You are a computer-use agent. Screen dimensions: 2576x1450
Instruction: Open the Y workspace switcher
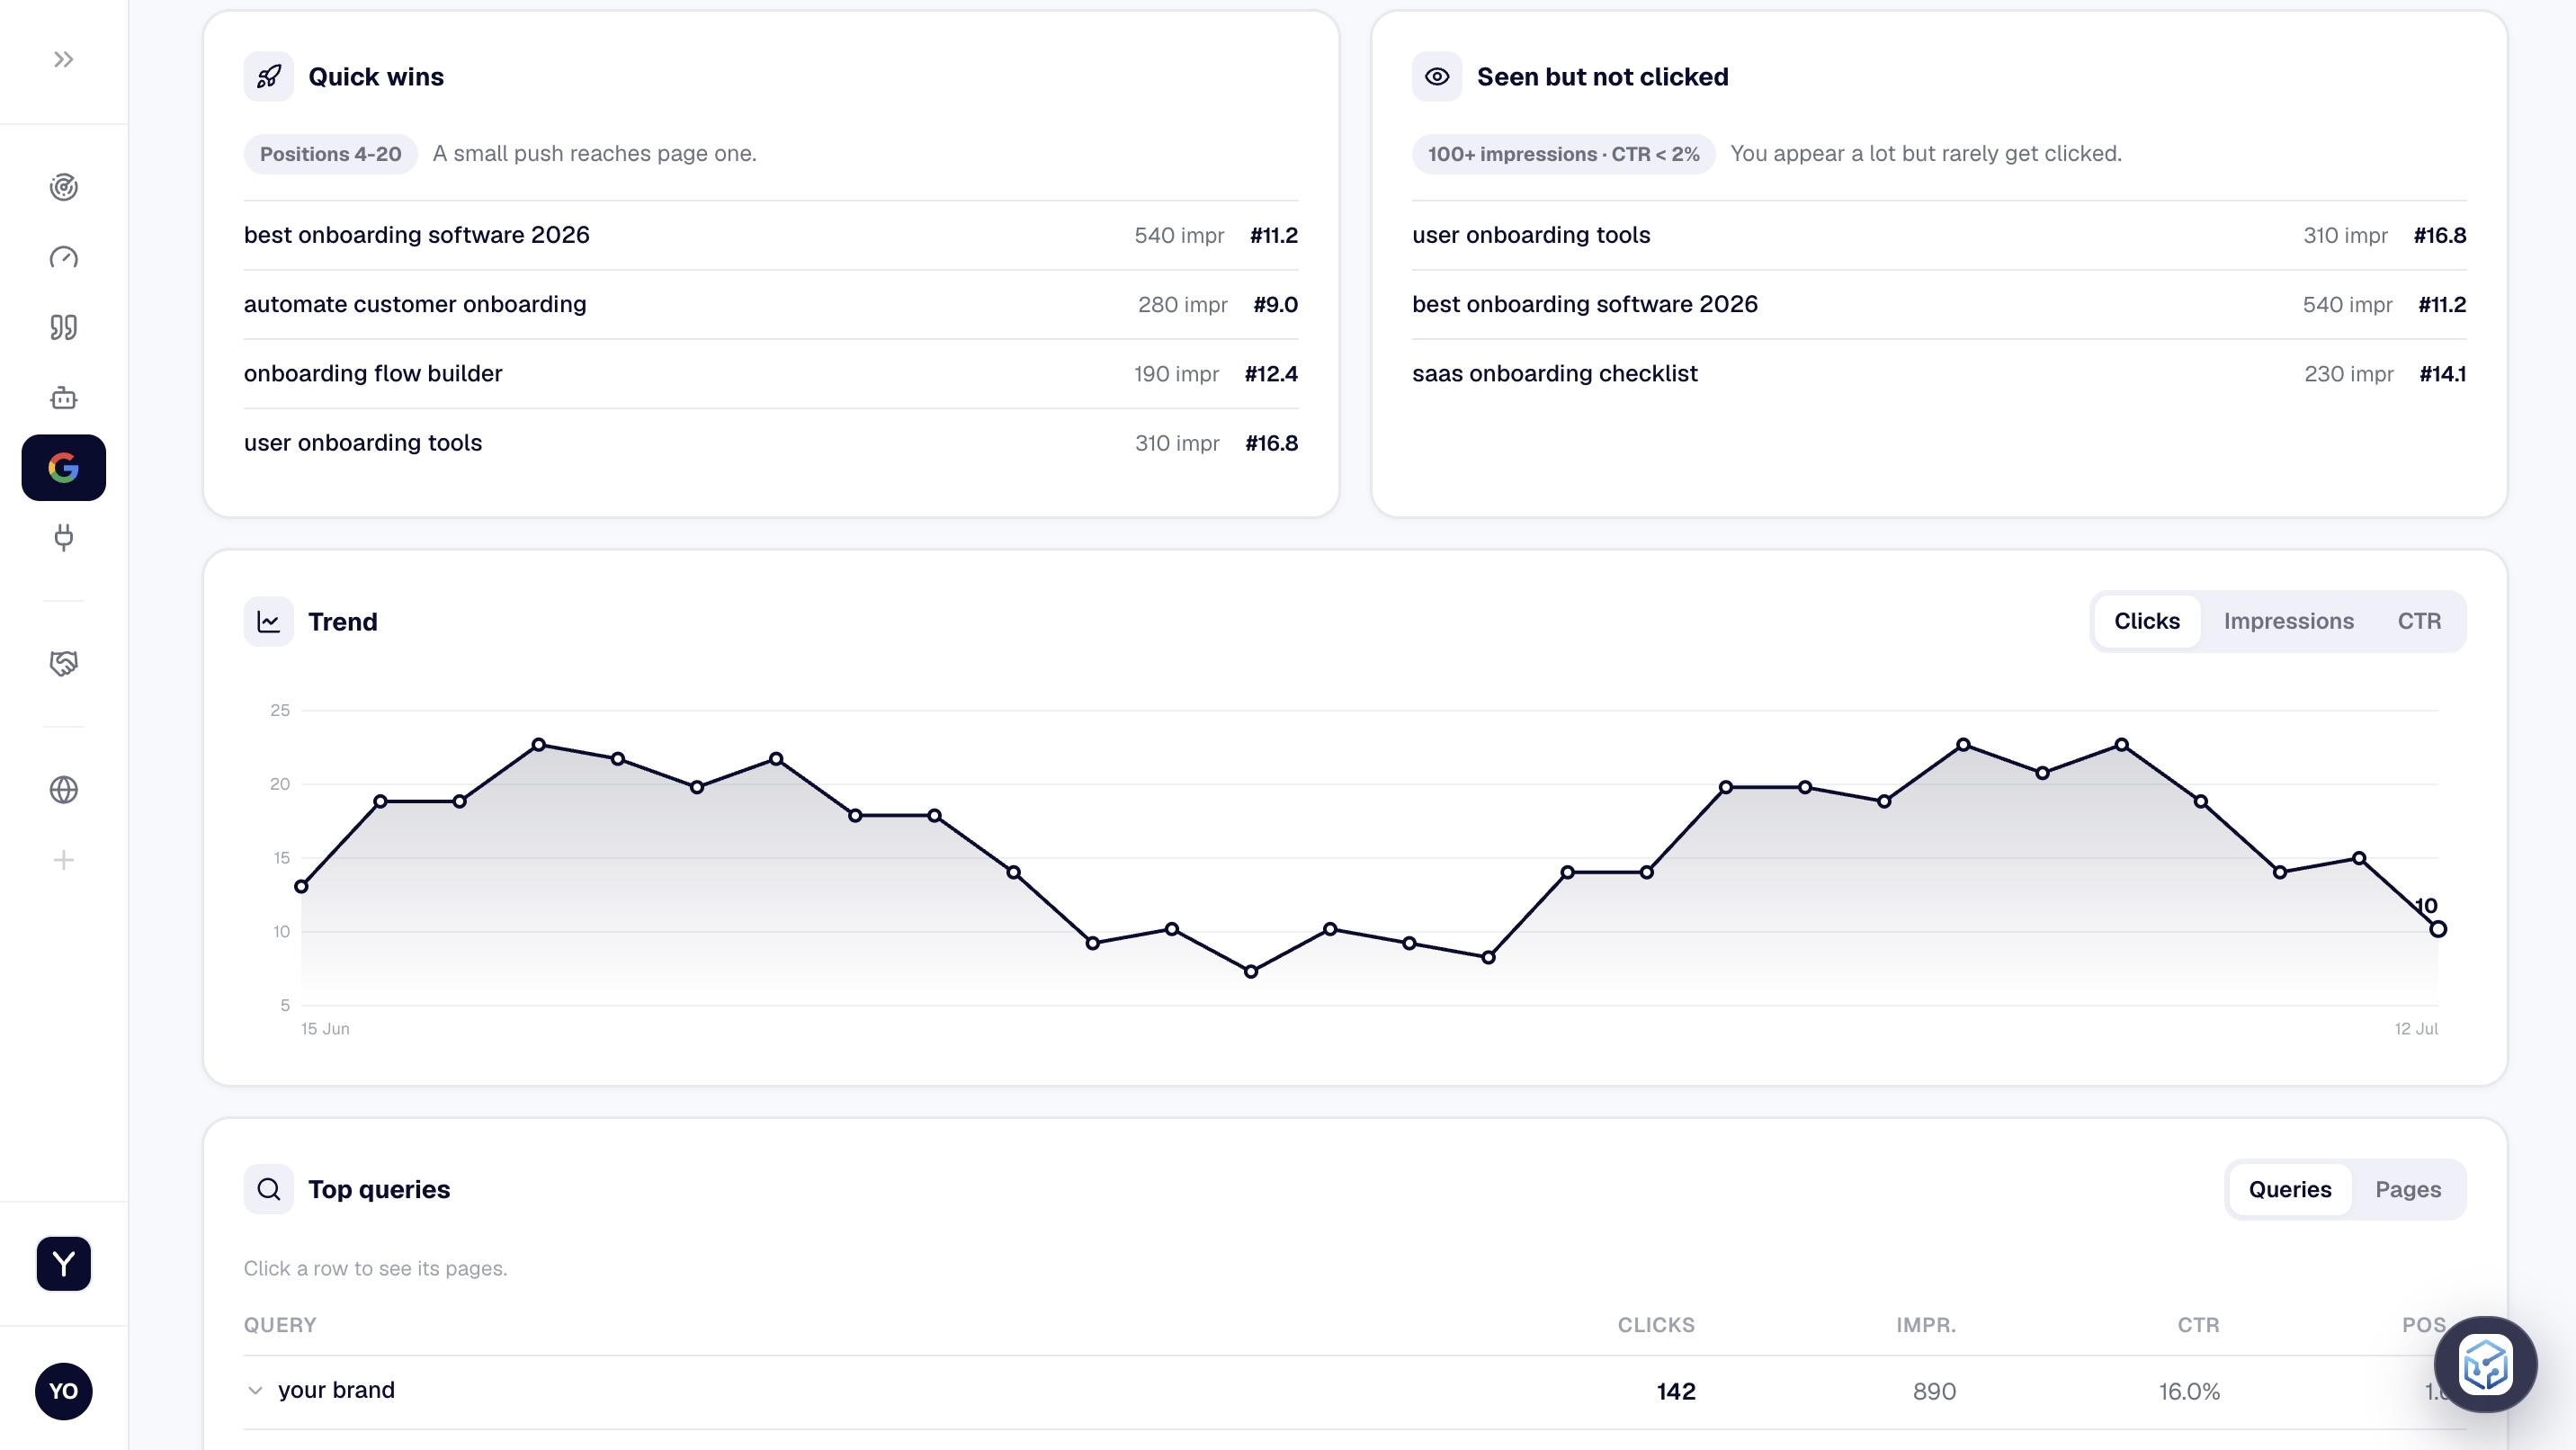coord(63,1264)
